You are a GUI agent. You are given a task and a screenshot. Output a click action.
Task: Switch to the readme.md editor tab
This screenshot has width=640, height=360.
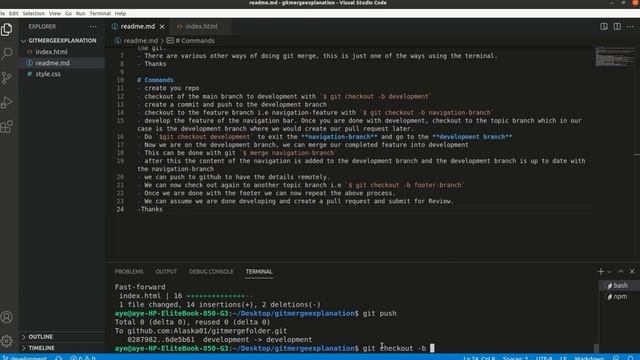point(138,27)
